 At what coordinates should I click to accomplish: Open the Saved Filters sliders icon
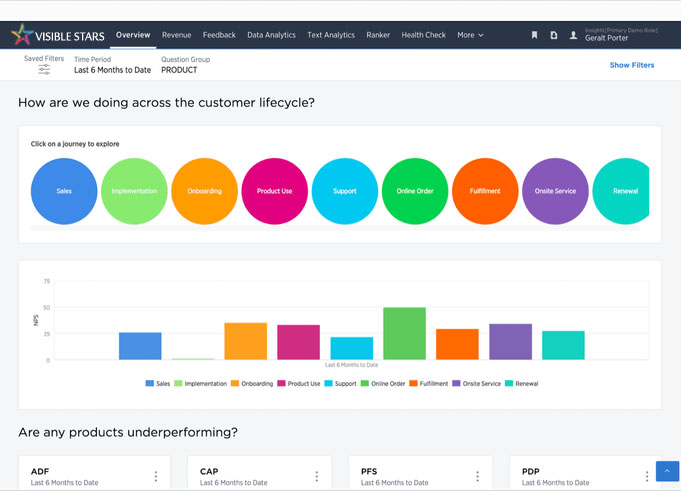coord(44,70)
